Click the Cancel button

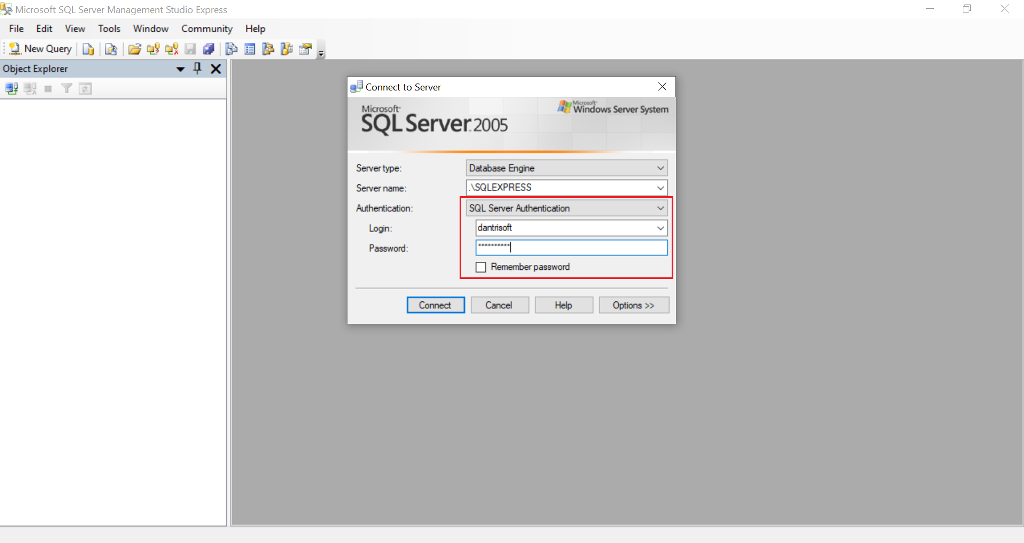tap(499, 305)
